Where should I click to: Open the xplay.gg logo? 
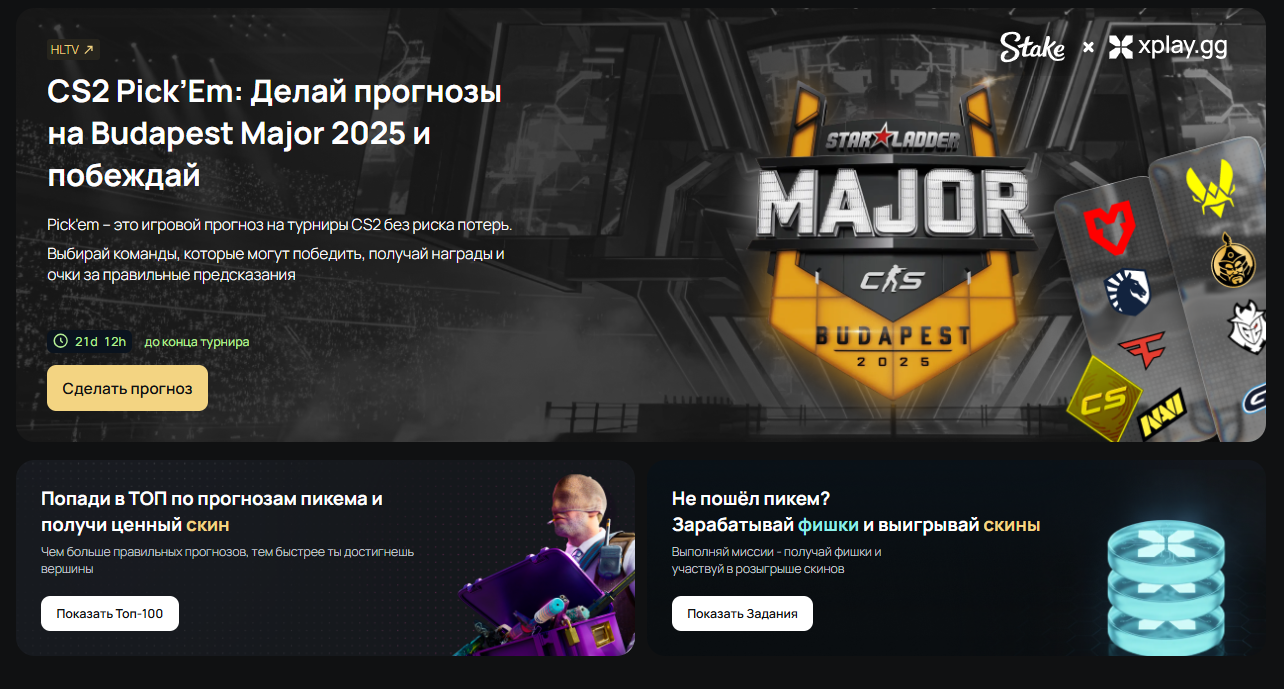tap(1168, 46)
